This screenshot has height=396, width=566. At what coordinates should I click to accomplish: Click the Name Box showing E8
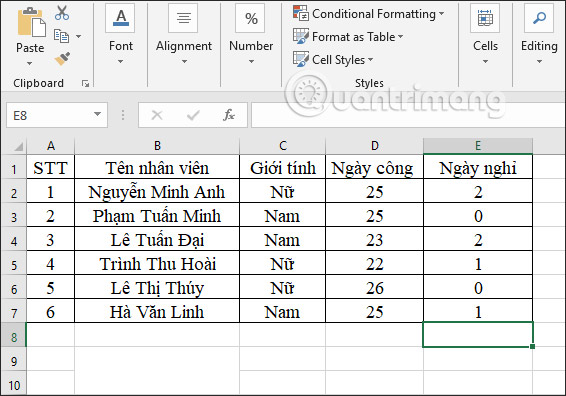[57, 115]
